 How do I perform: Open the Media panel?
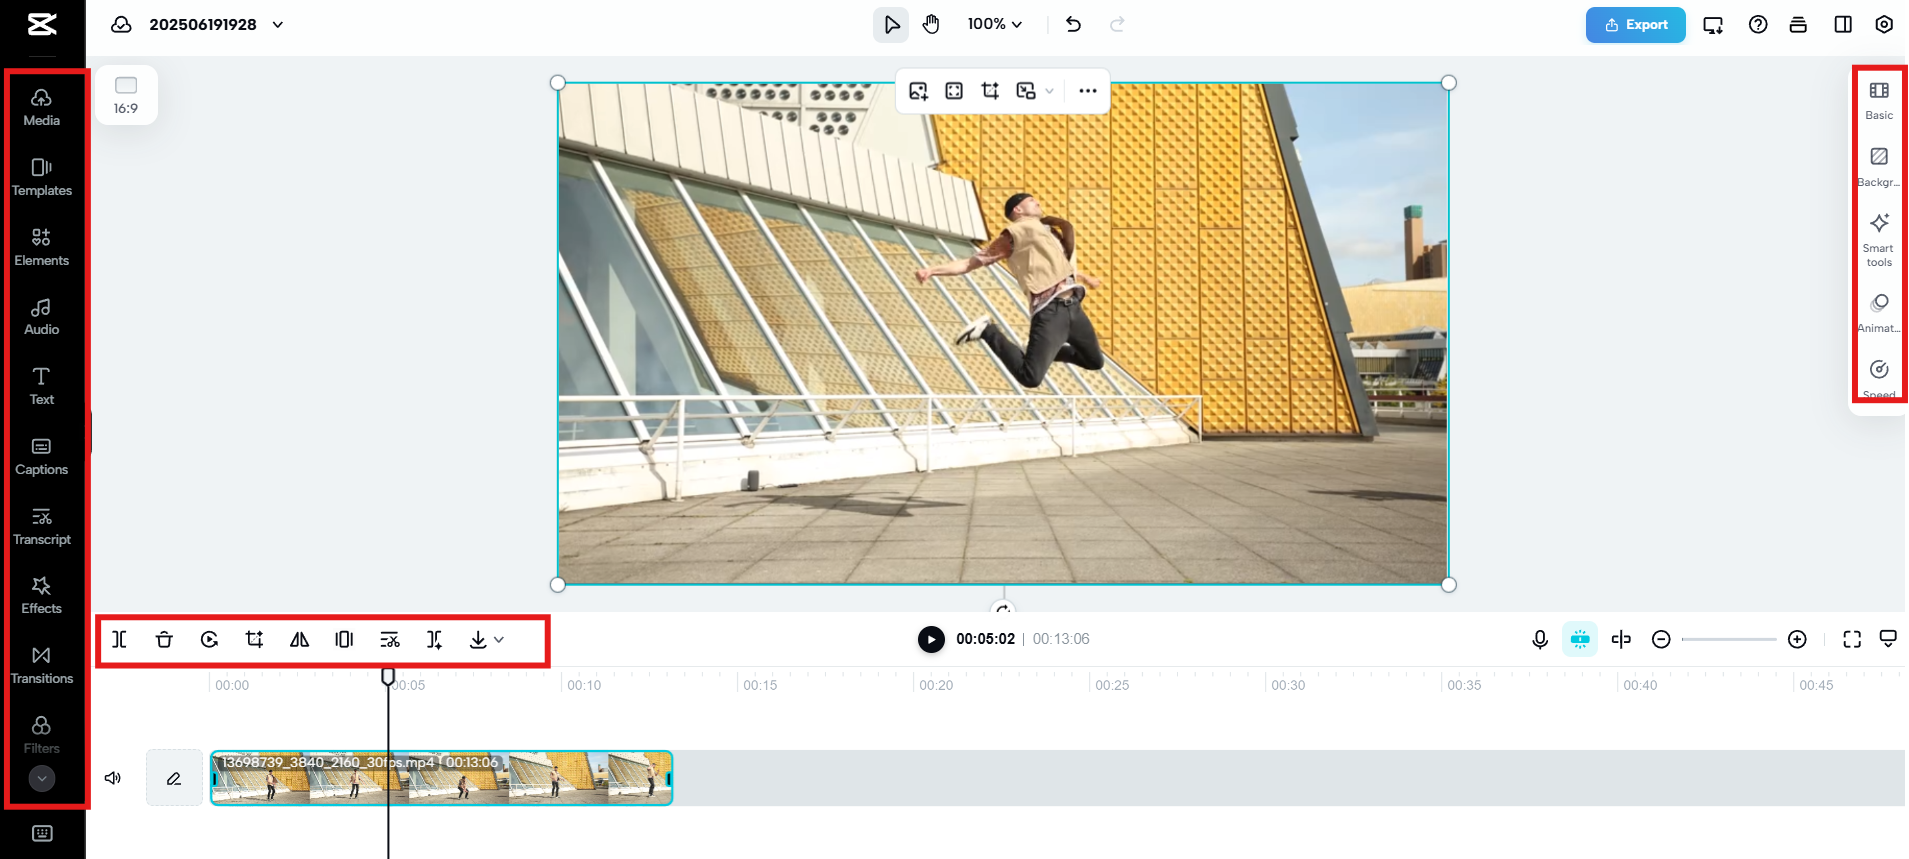(x=41, y=107)
